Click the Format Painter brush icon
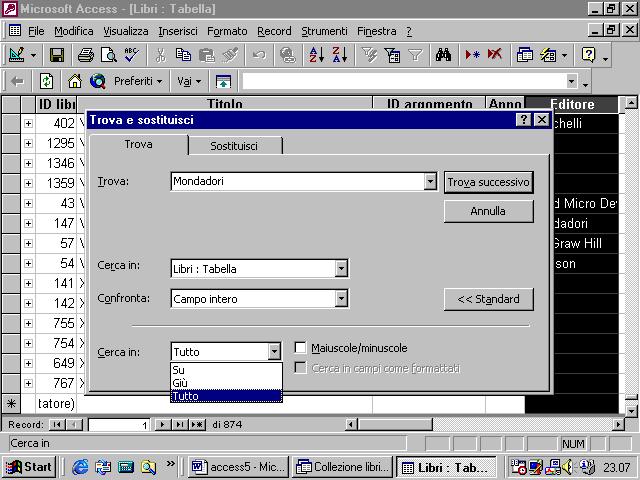 (230, 55)
